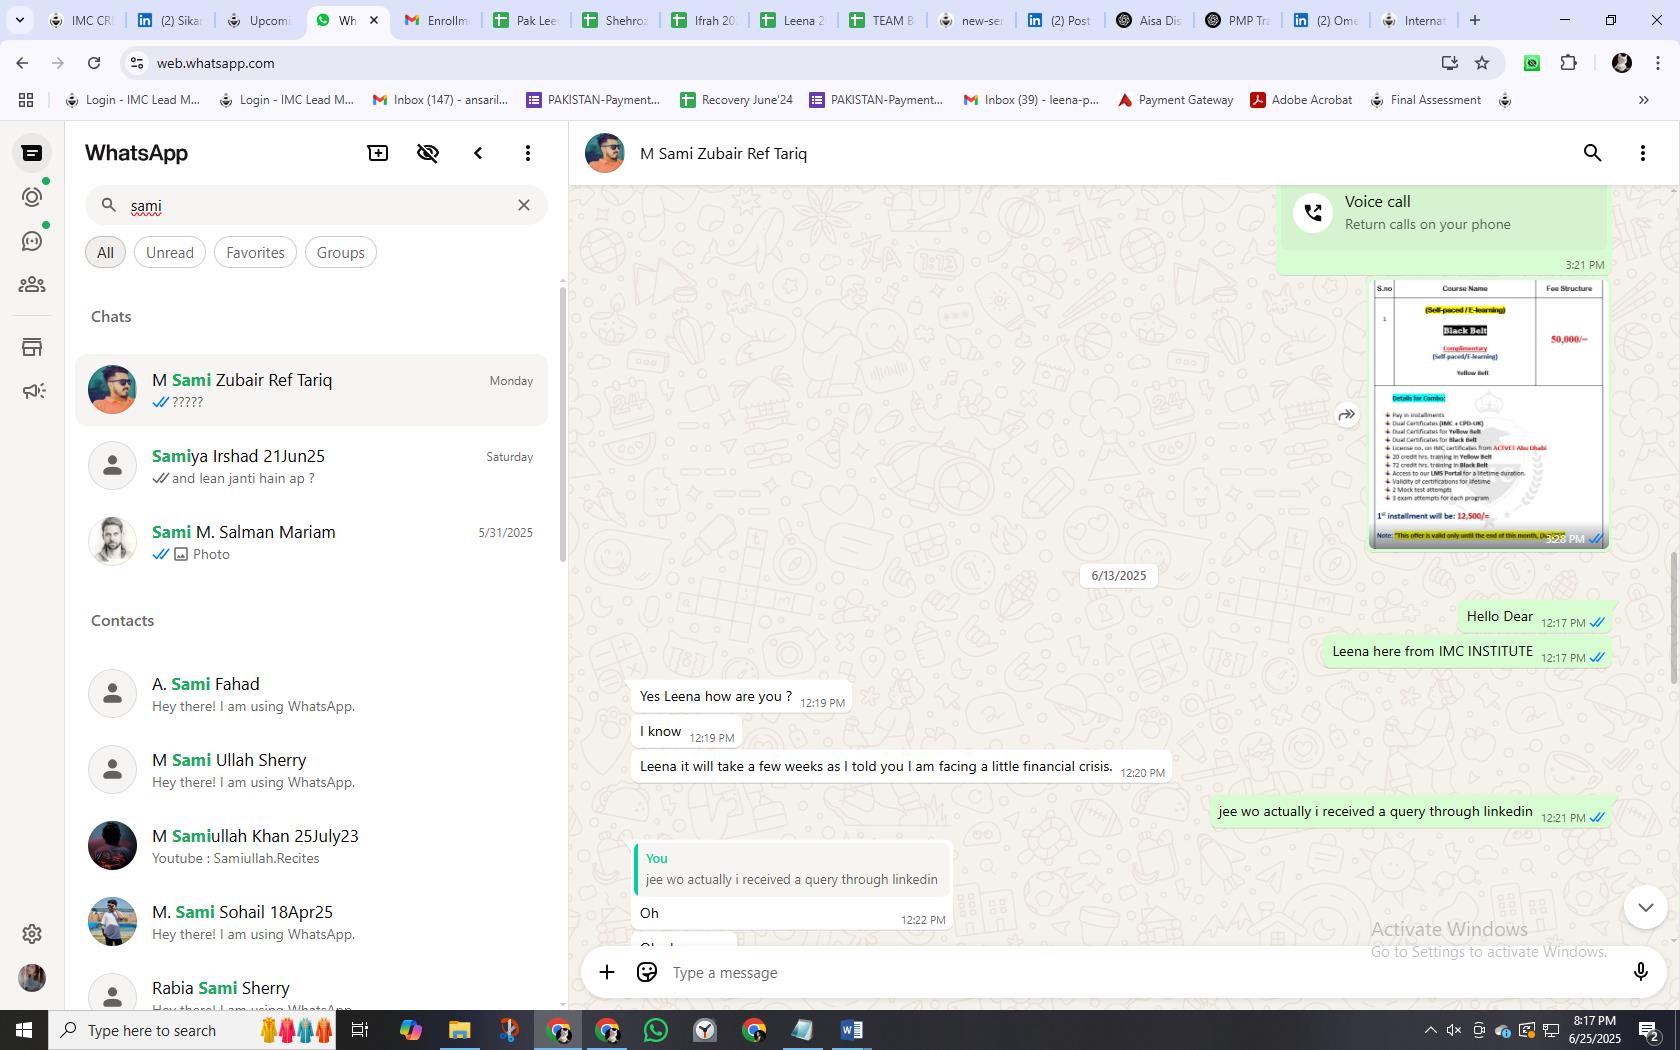Screen dimensions: 1680x1050
Task: Open the chat list three-dot menu
Action: click(x=528, y=153)
